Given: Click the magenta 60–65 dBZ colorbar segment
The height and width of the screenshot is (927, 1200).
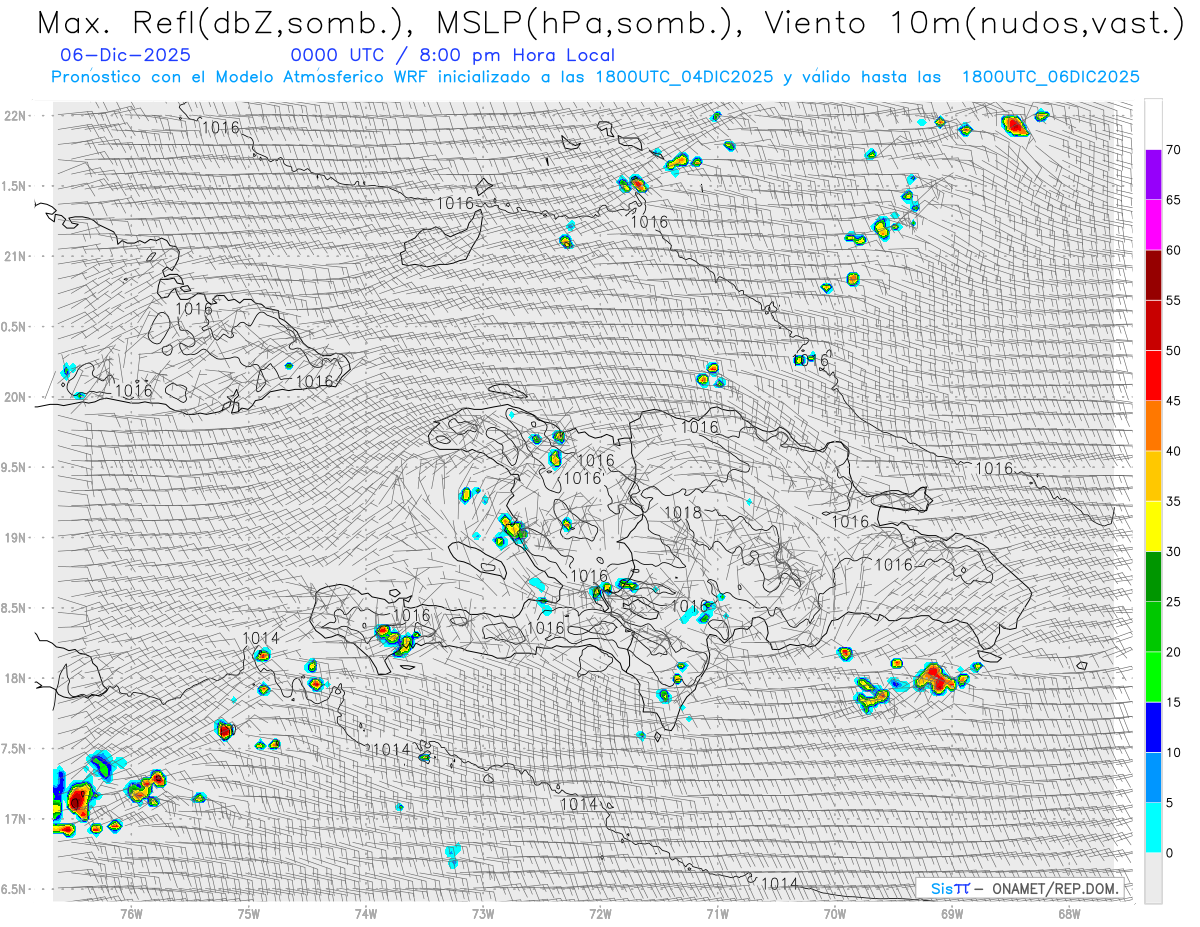Looking at the screenshot, I should coord(1153,225).
